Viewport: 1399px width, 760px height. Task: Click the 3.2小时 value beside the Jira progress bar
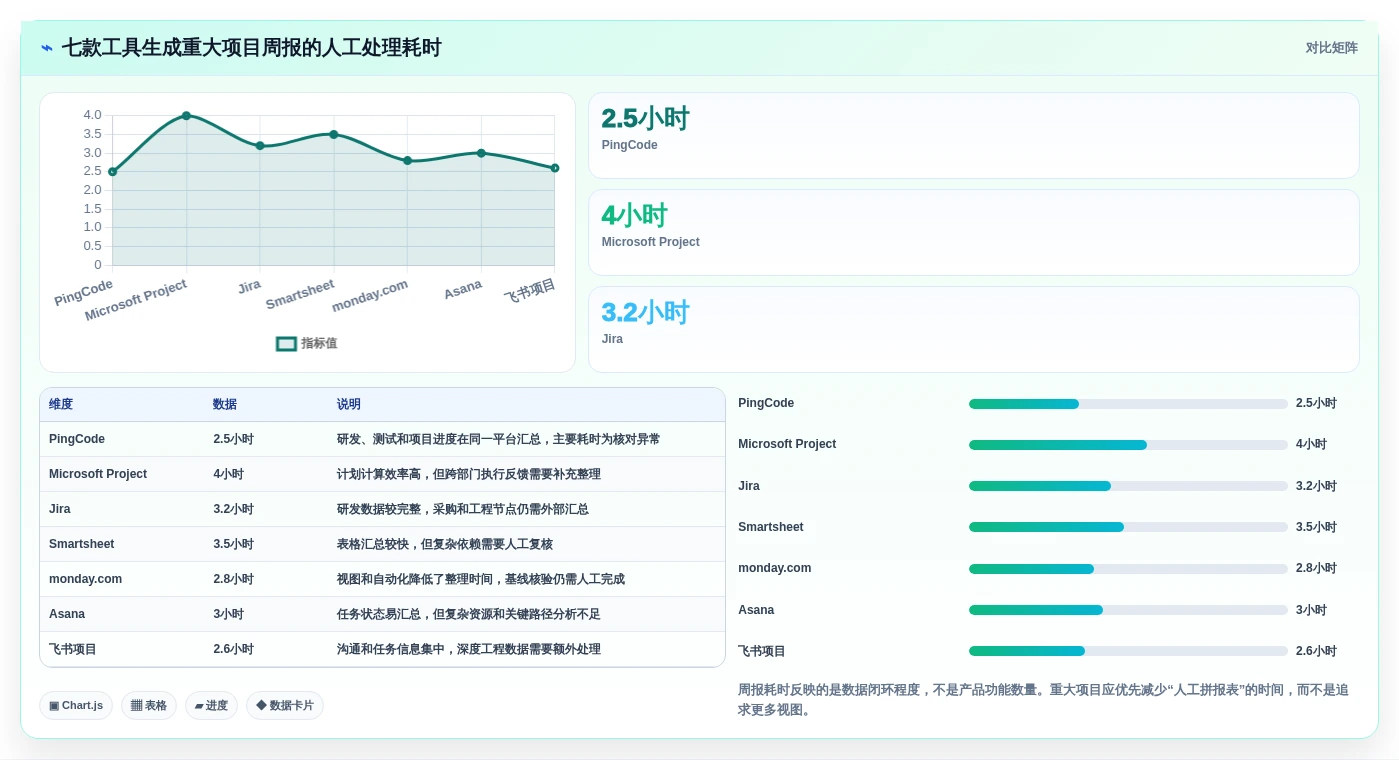pyautogui.click(x=1316, y=486)
